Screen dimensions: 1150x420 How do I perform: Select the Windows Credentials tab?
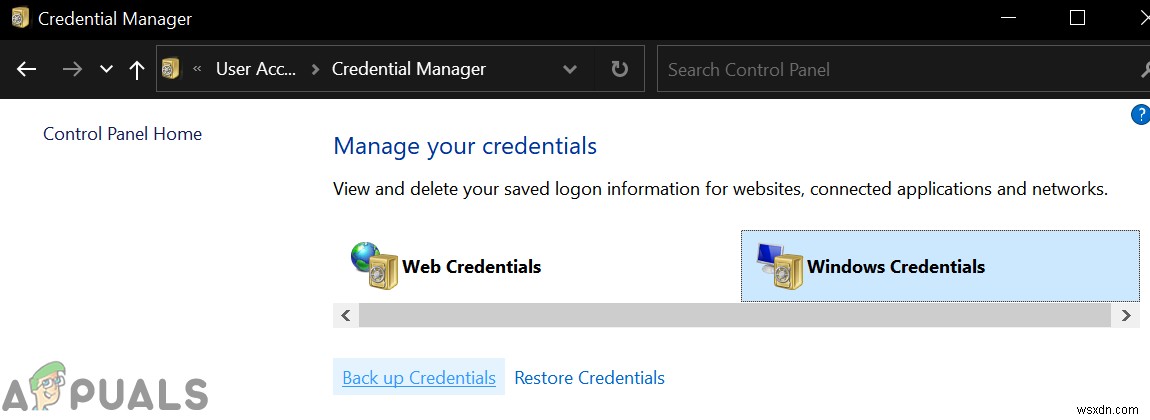coord(895,267)
